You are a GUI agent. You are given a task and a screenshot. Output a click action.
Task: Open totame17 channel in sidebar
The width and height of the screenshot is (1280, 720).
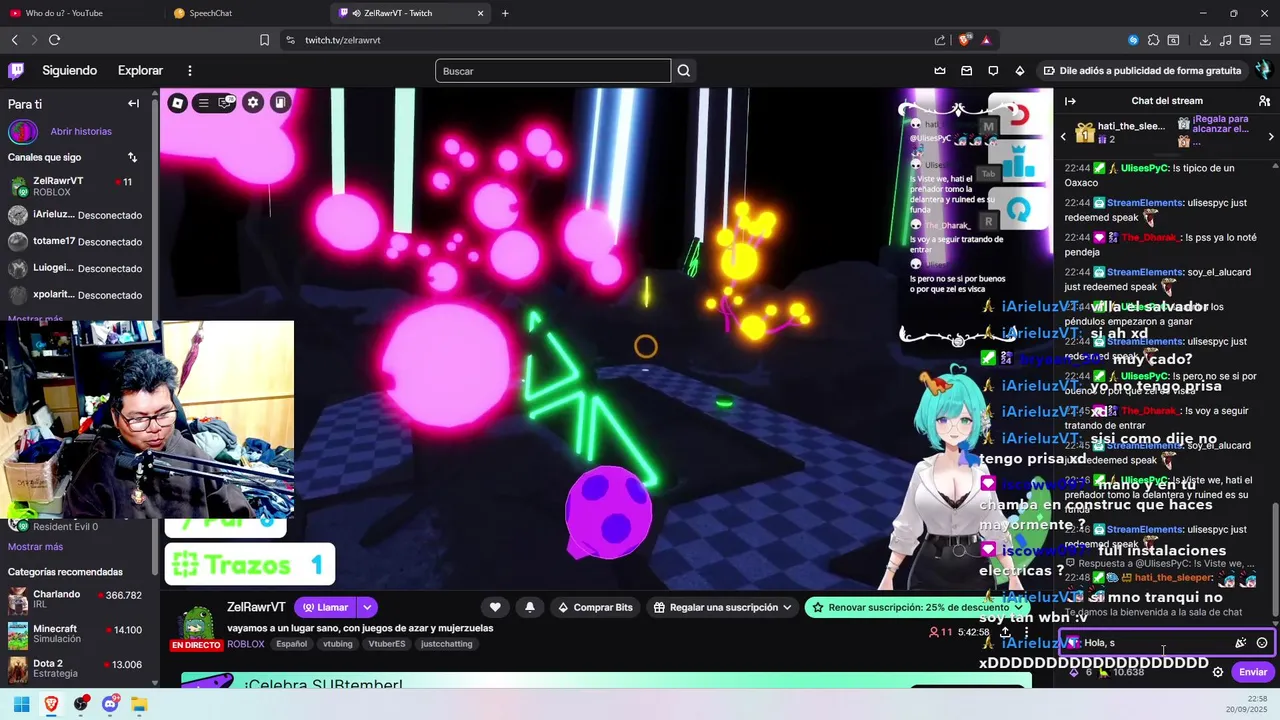(x=76, y=241)
